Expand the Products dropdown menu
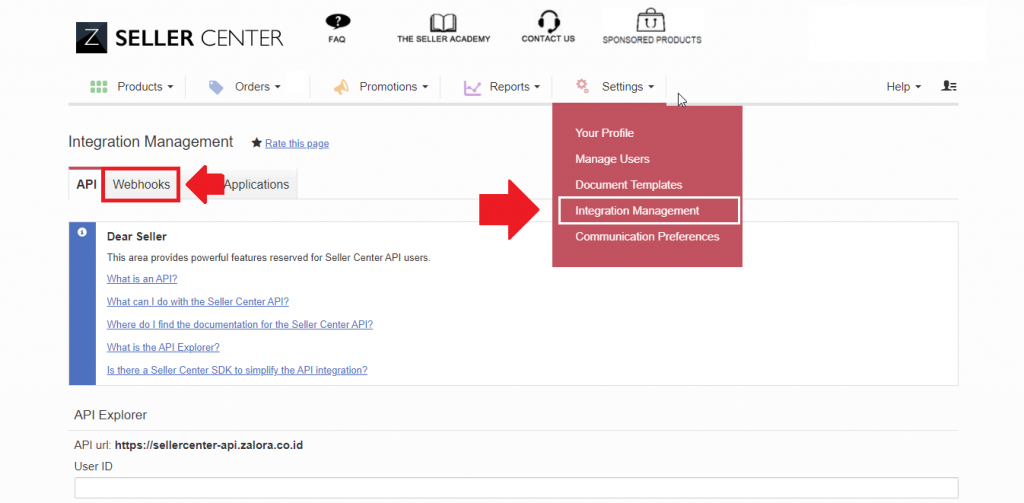1024x503 pixels. (x=146, y=87)
